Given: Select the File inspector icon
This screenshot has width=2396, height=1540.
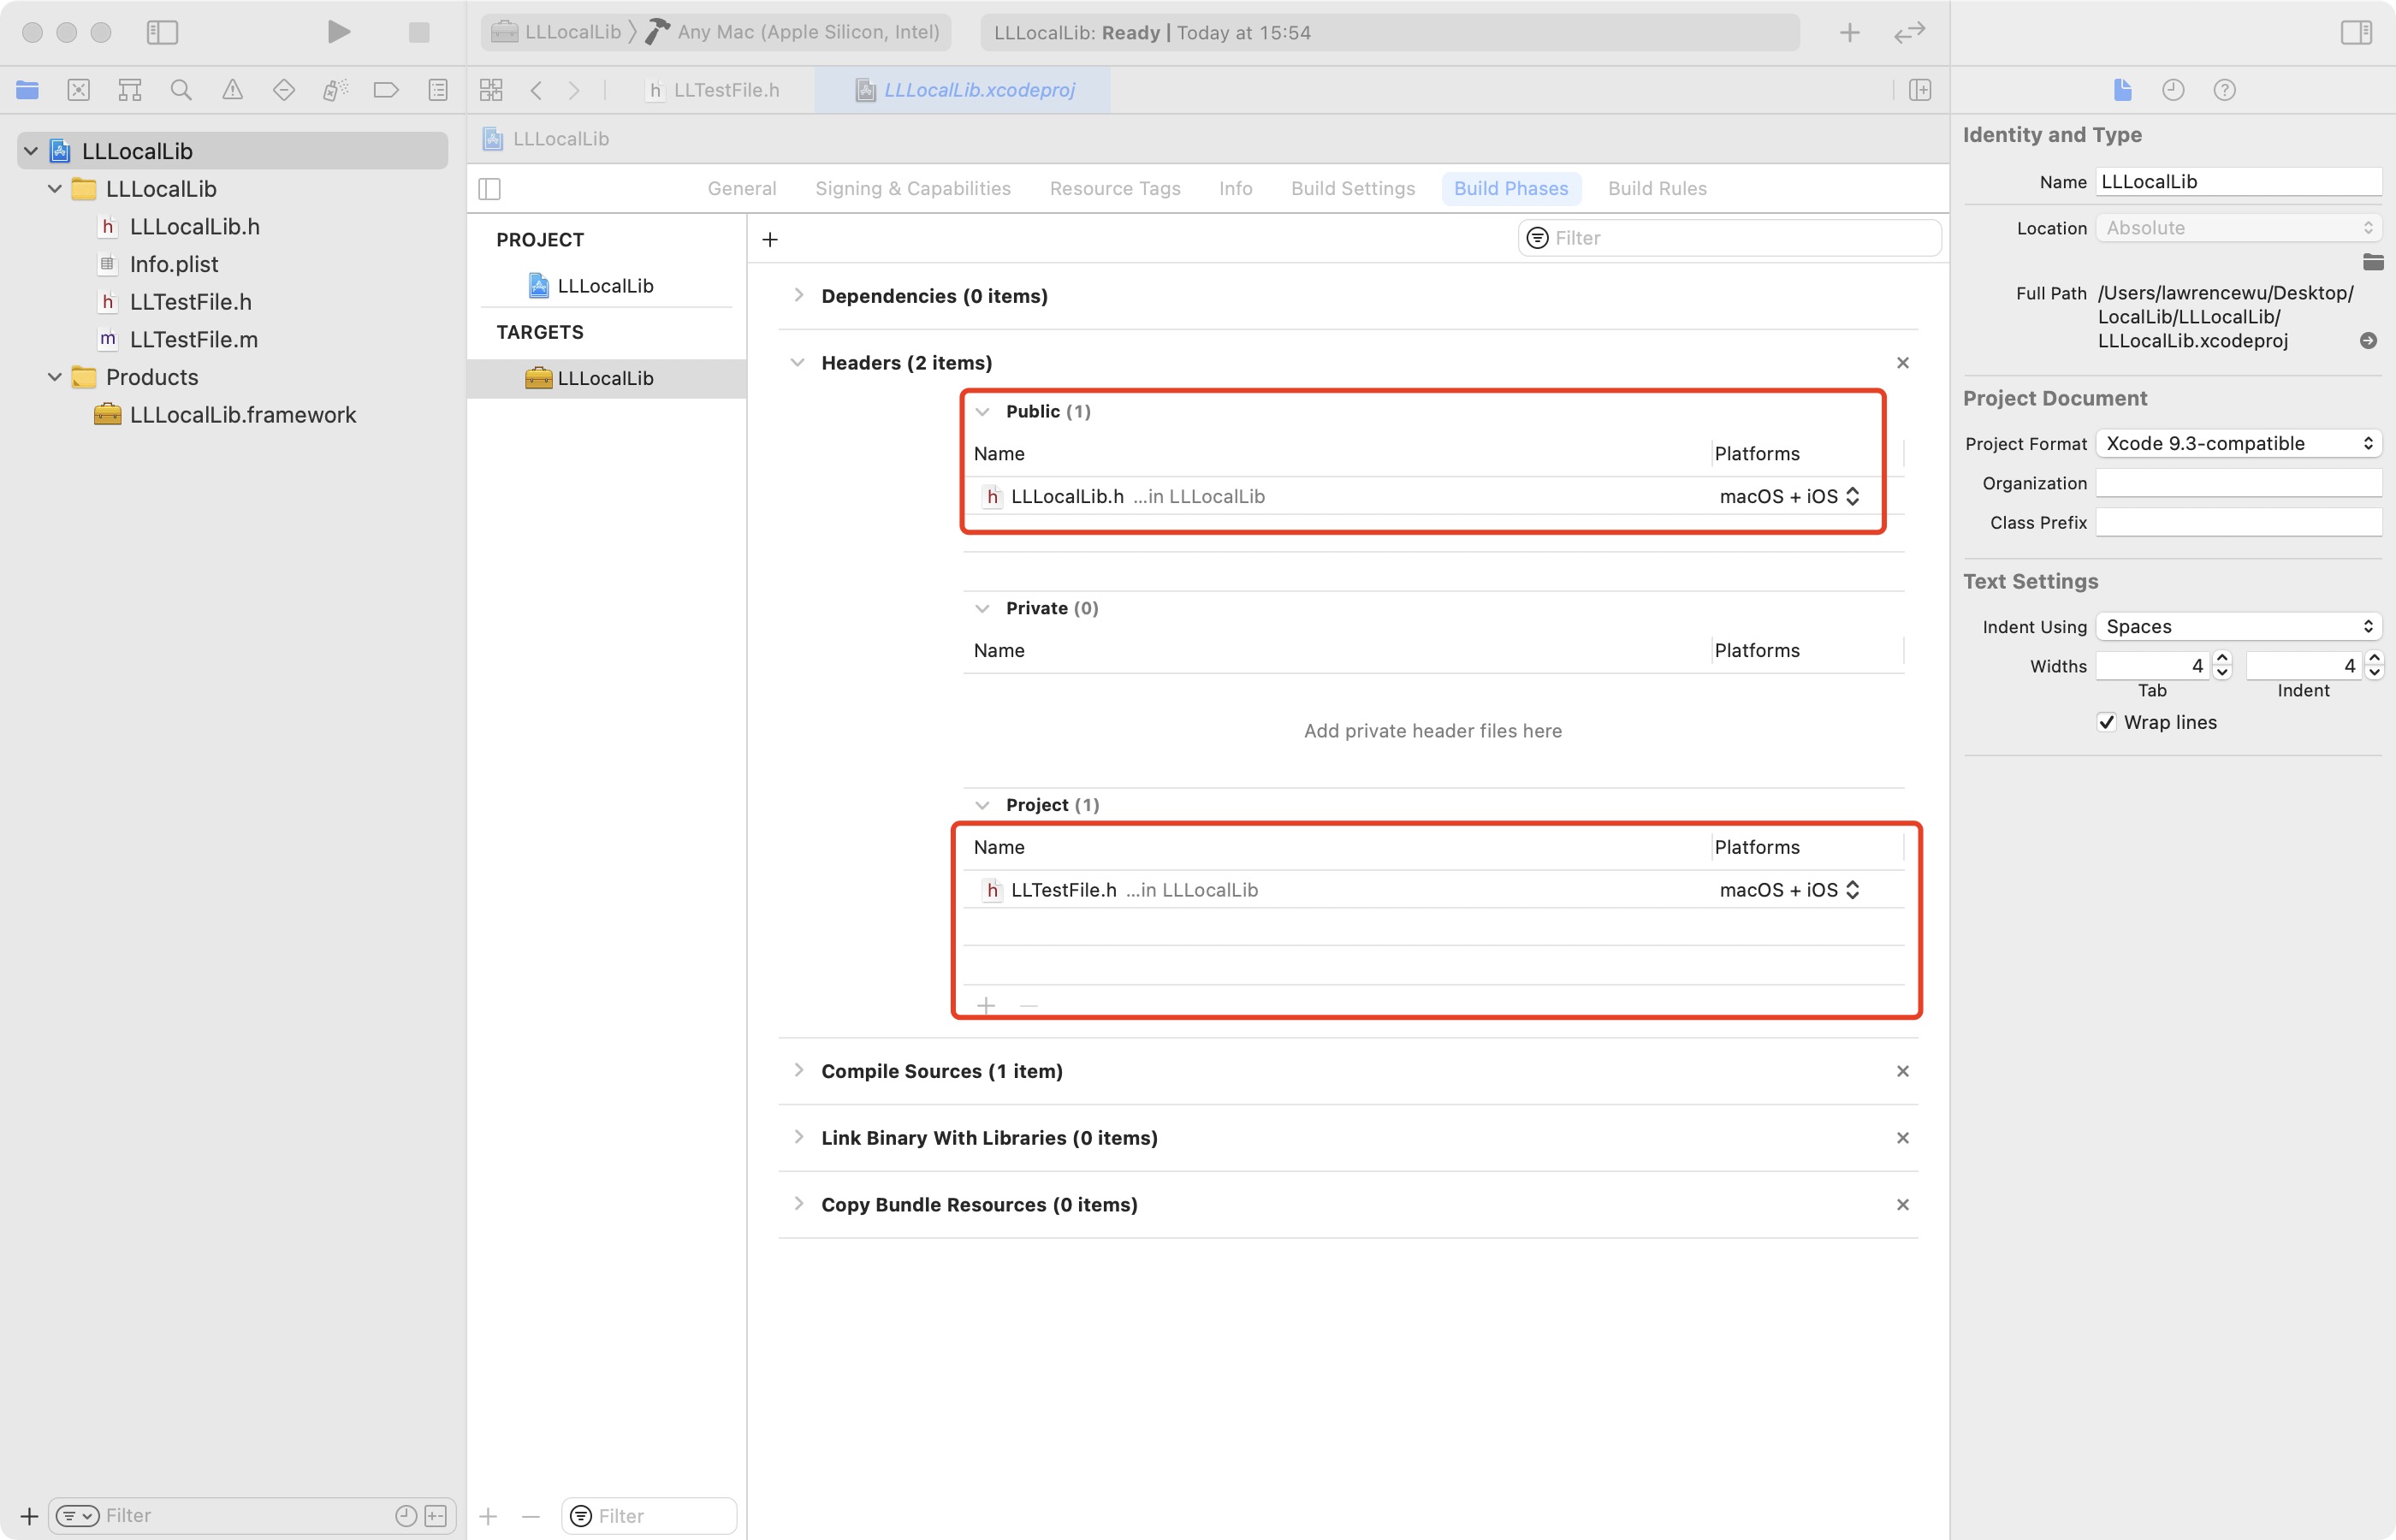Looking at the screenshot, I should (2123, 90).
